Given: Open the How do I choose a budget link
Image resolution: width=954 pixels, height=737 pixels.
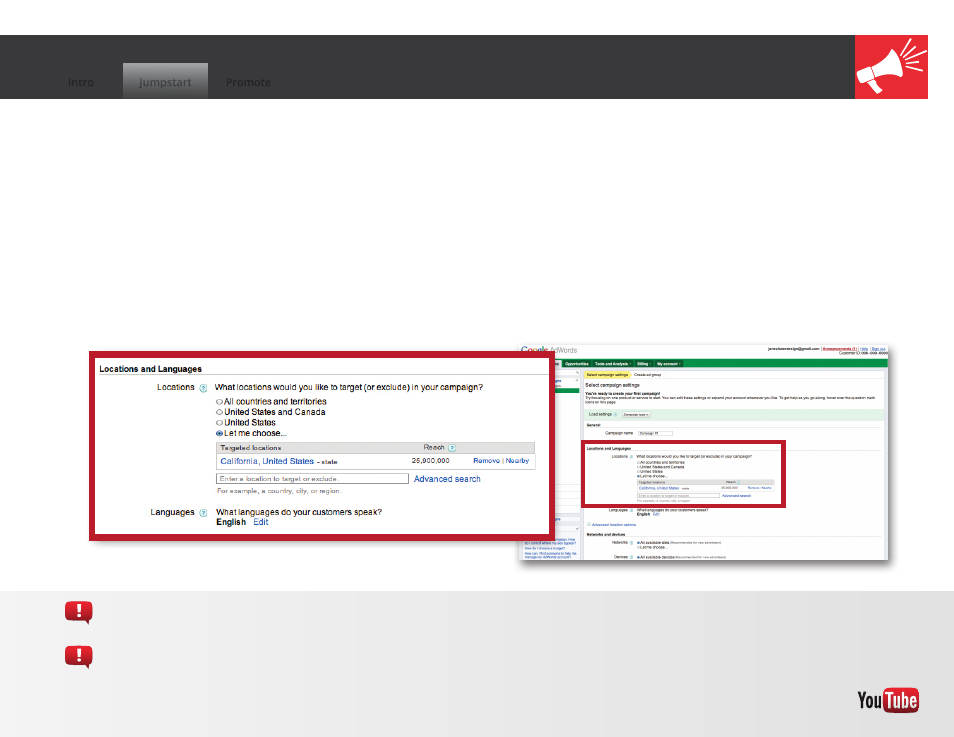Looking at the screenshot, I should (545, 548).
